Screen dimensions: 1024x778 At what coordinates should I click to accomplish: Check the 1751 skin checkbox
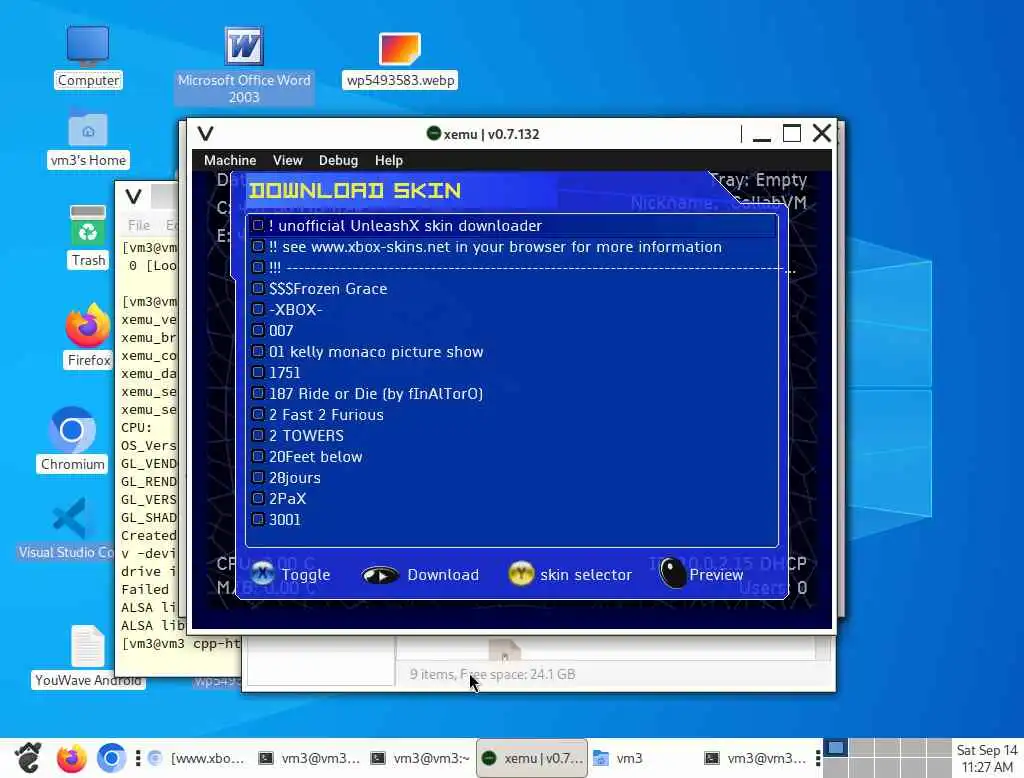point(259,372)
